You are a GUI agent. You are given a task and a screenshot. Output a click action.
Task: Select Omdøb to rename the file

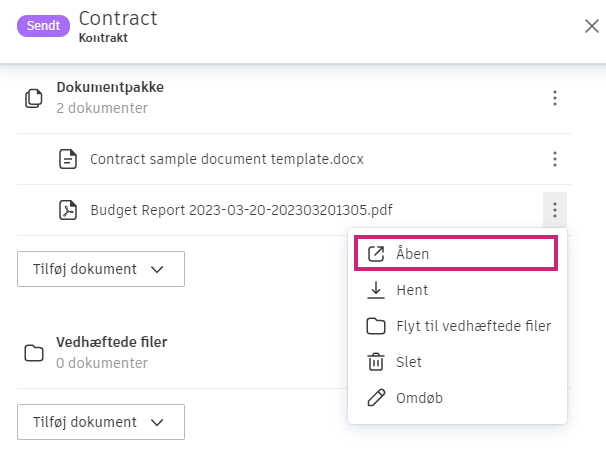[x=419, y=397]
